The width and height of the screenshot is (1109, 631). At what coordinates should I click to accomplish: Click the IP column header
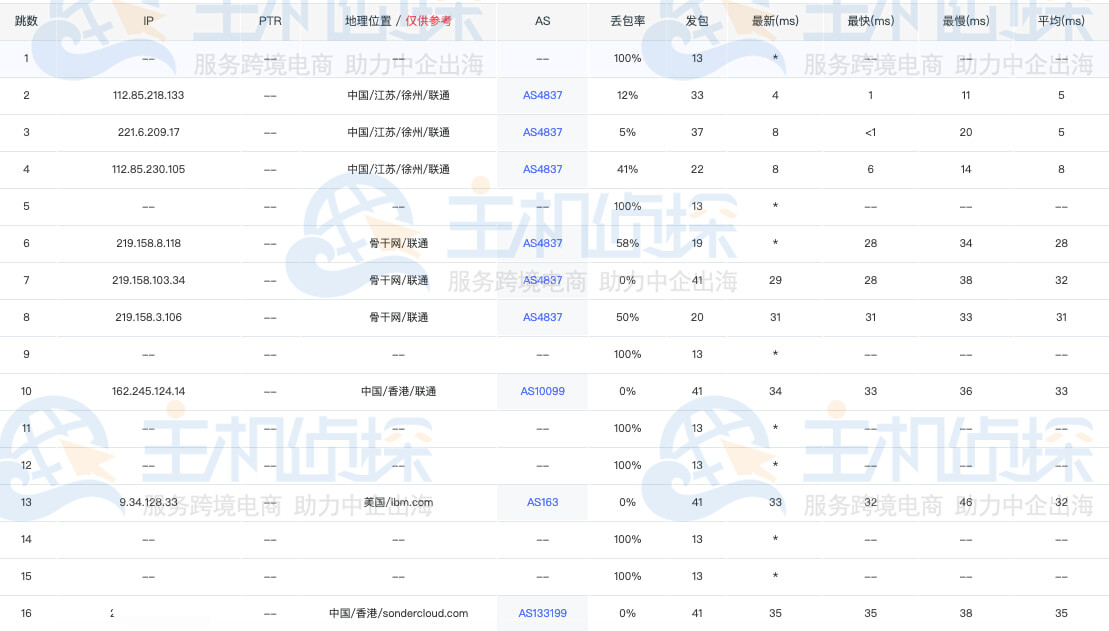click(x=148, y=21)
